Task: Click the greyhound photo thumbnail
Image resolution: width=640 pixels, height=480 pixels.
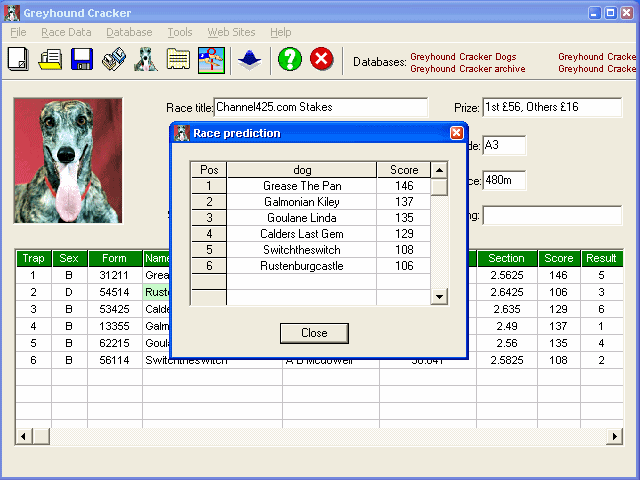Action: pos(68,160)
